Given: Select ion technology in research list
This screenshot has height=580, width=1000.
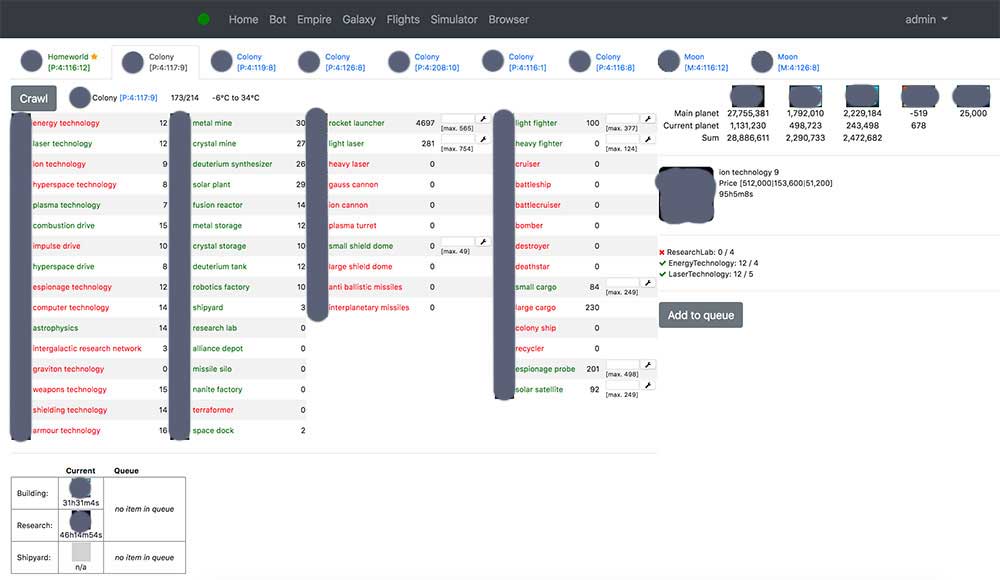Looking at the screenshot, I should 59,164.
